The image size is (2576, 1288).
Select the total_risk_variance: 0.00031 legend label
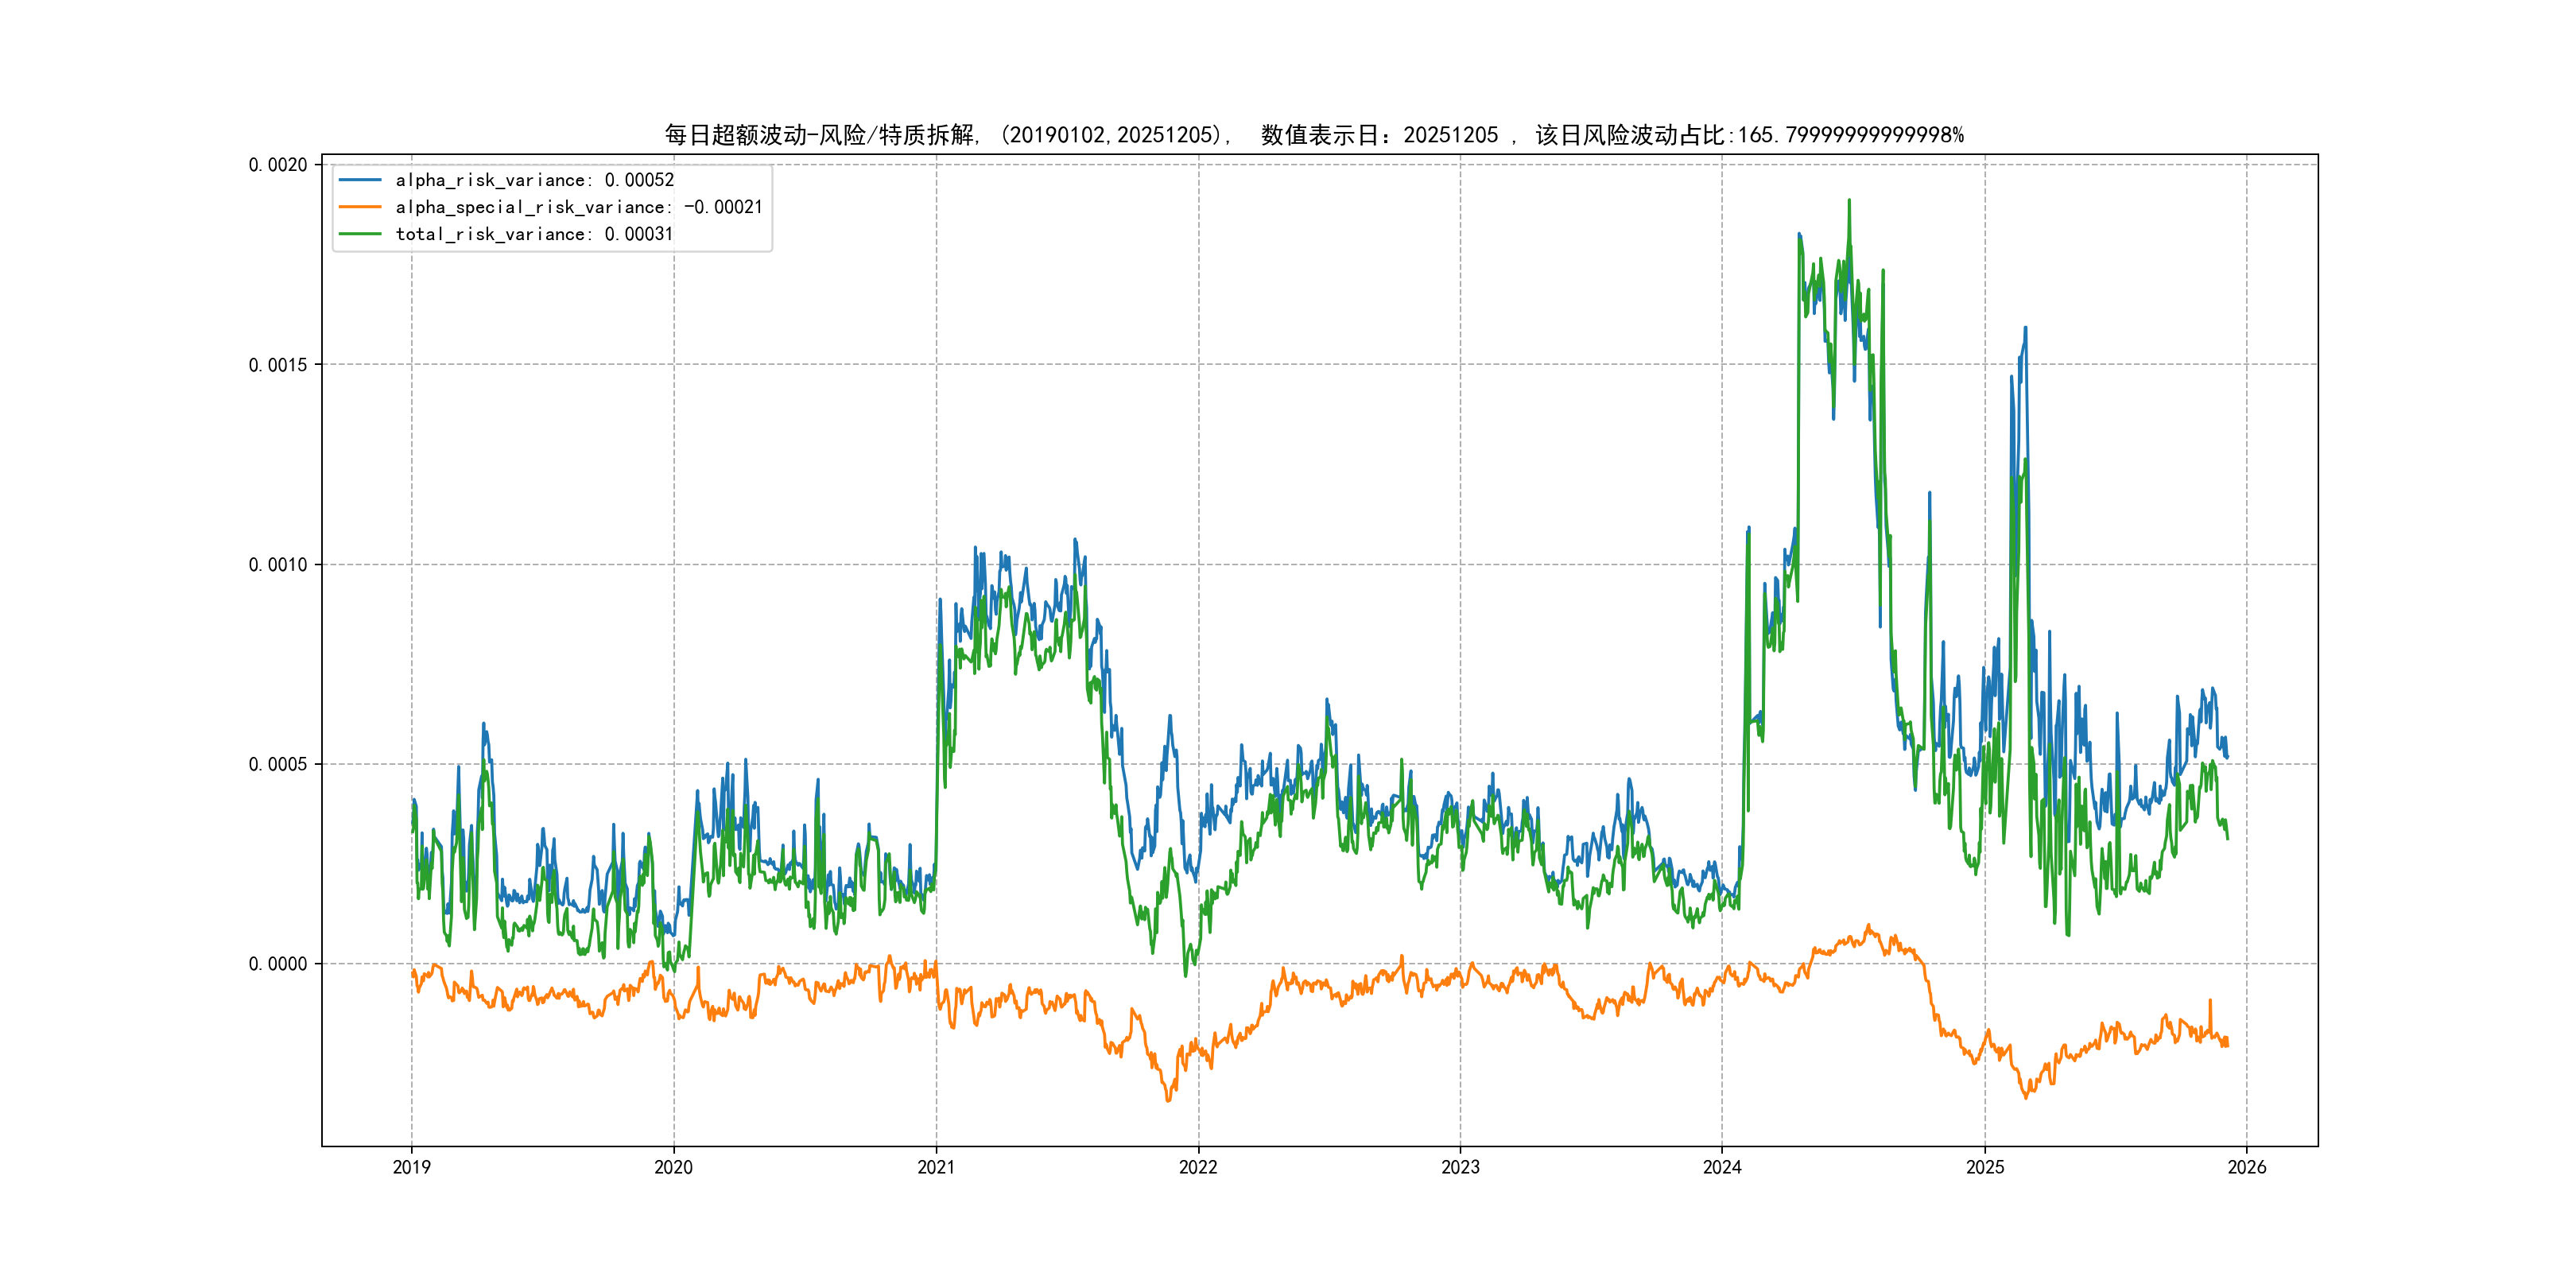click(534, 234)
